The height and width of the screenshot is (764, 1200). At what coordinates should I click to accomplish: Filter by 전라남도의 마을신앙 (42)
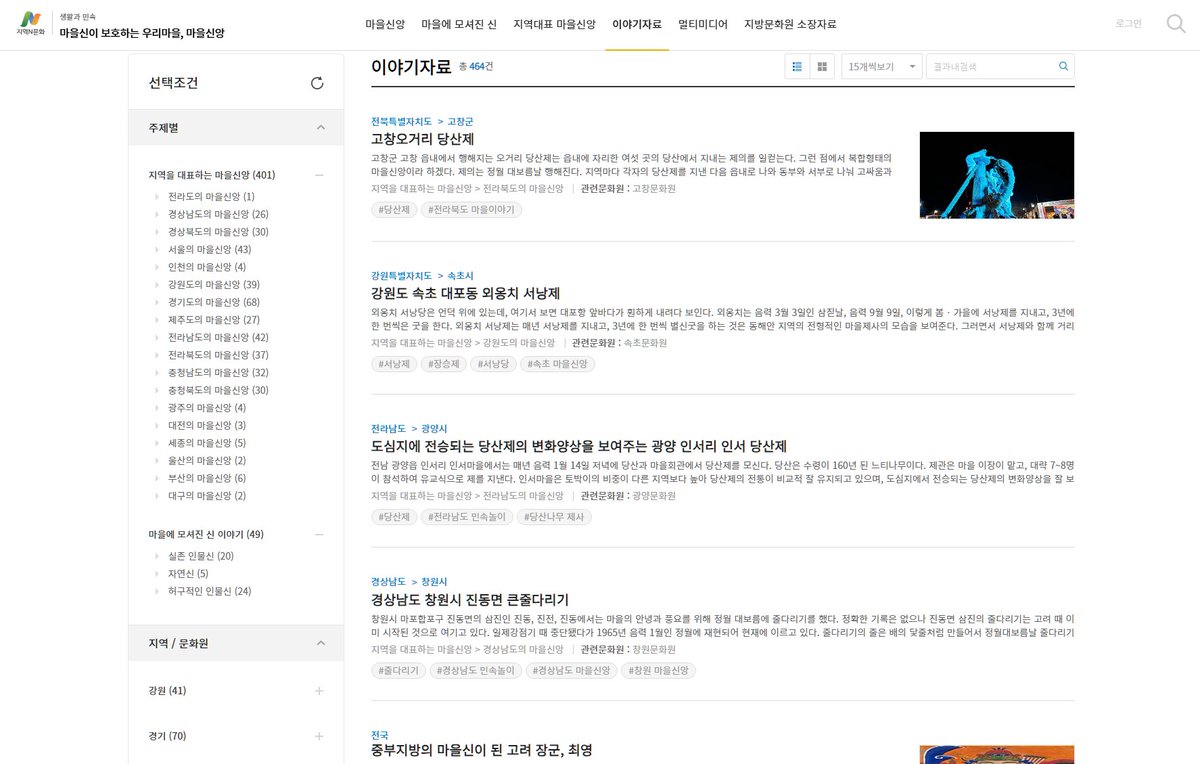(x=218, y=338)
